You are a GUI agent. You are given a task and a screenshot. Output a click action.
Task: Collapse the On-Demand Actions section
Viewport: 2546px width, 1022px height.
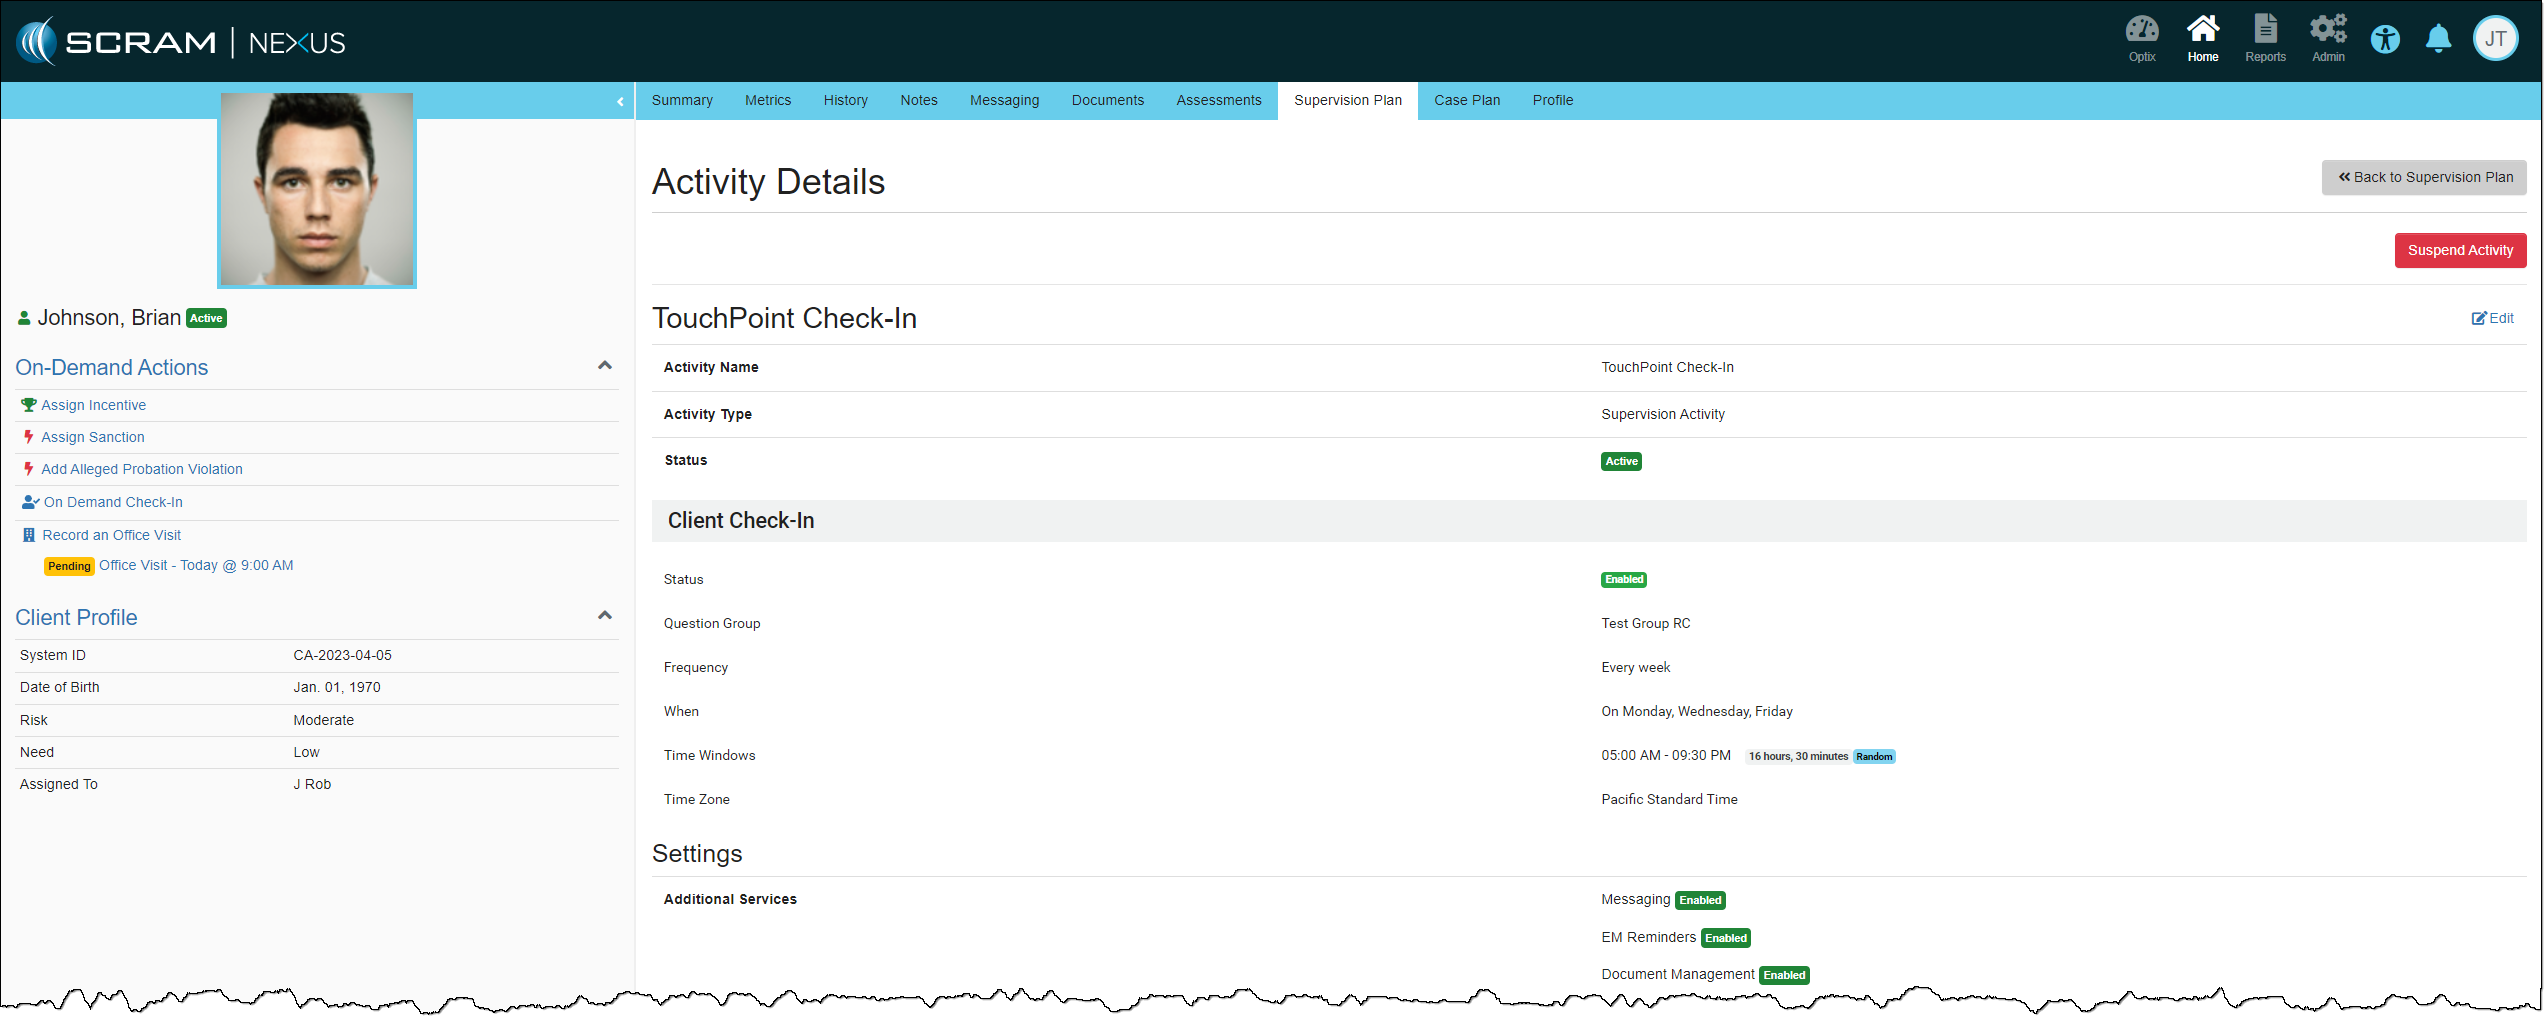point(604,366)
